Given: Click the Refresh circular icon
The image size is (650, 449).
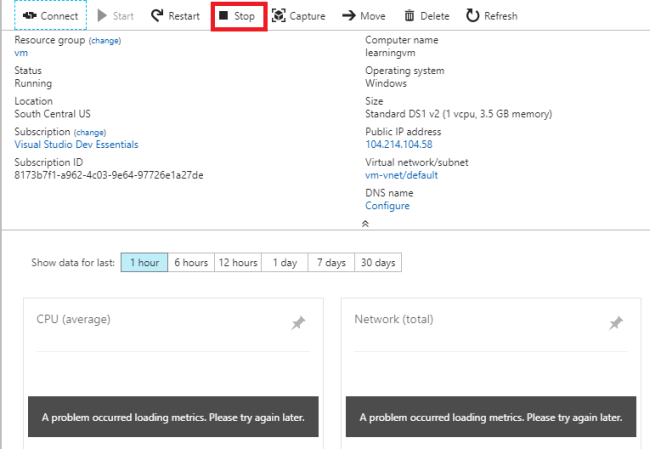Looking at the screenshot, I should coord(472,16).
